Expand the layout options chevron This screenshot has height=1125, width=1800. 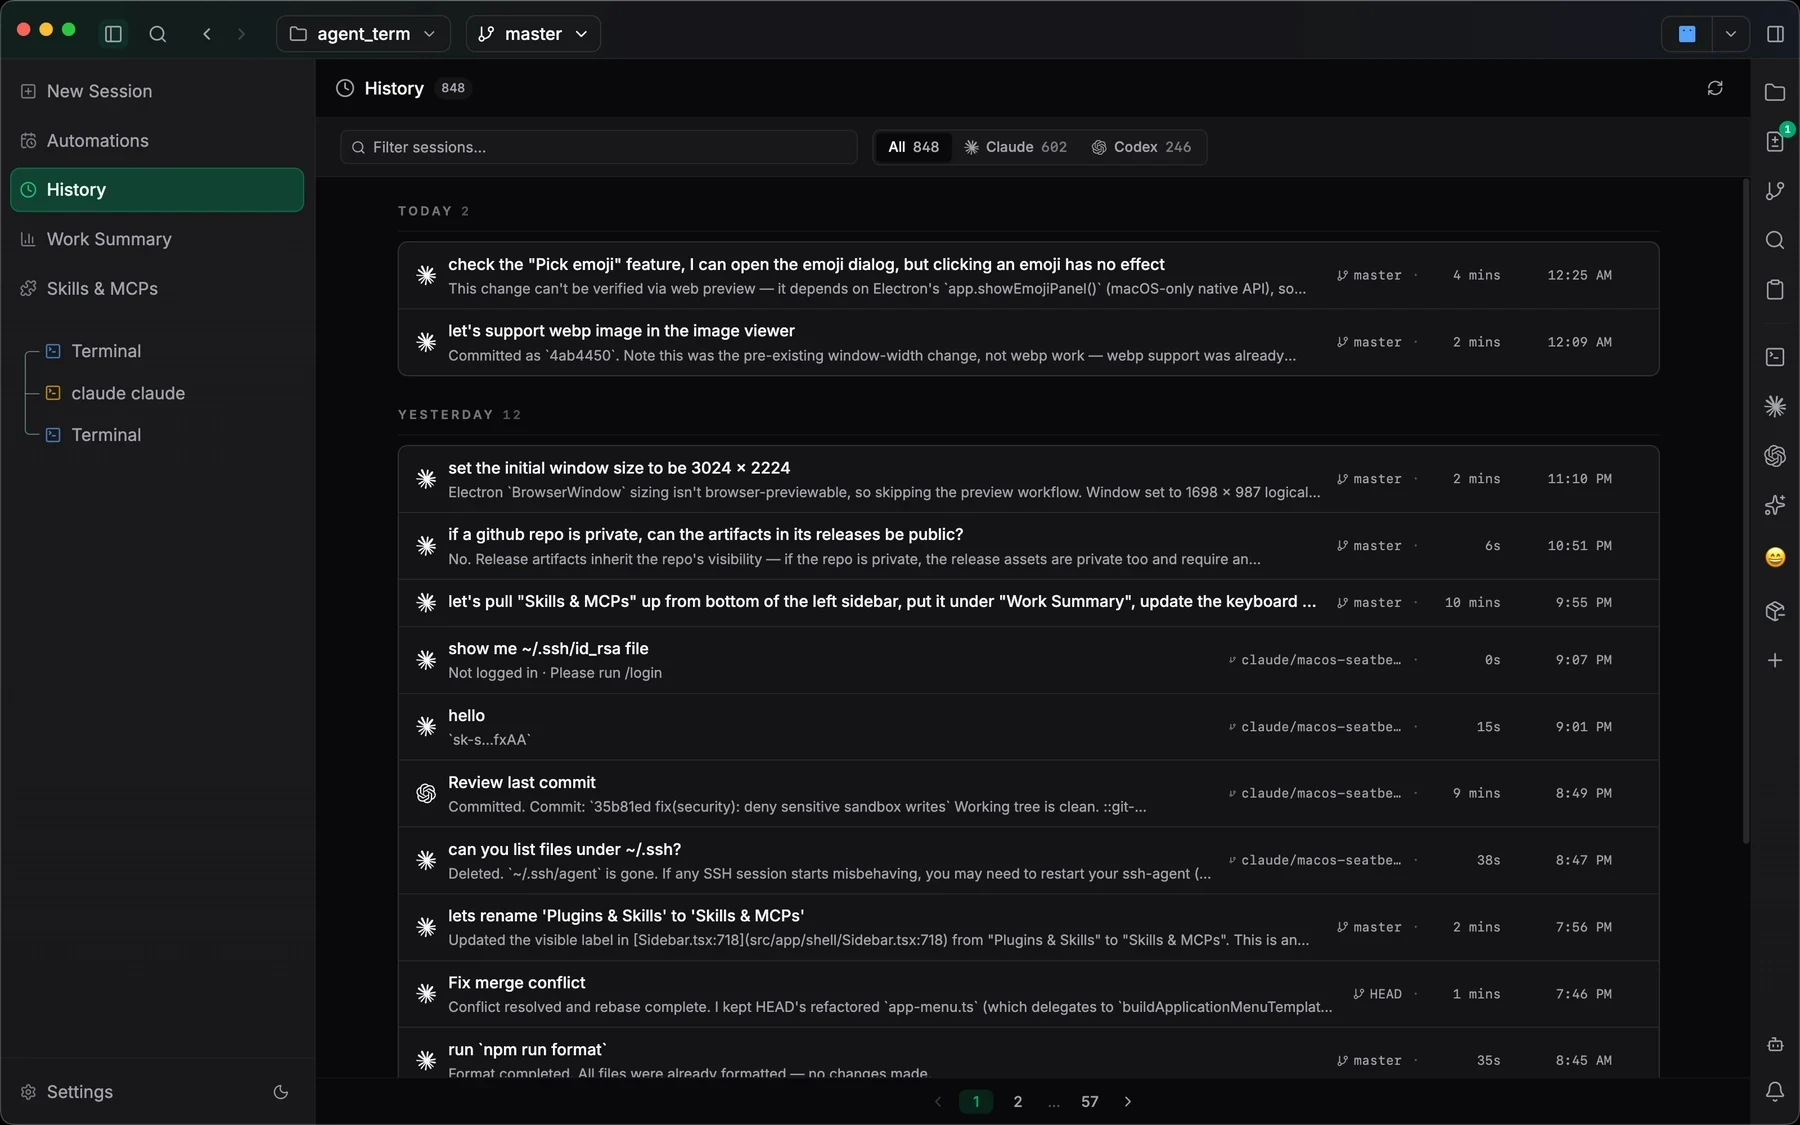(x=1730, y=34)
